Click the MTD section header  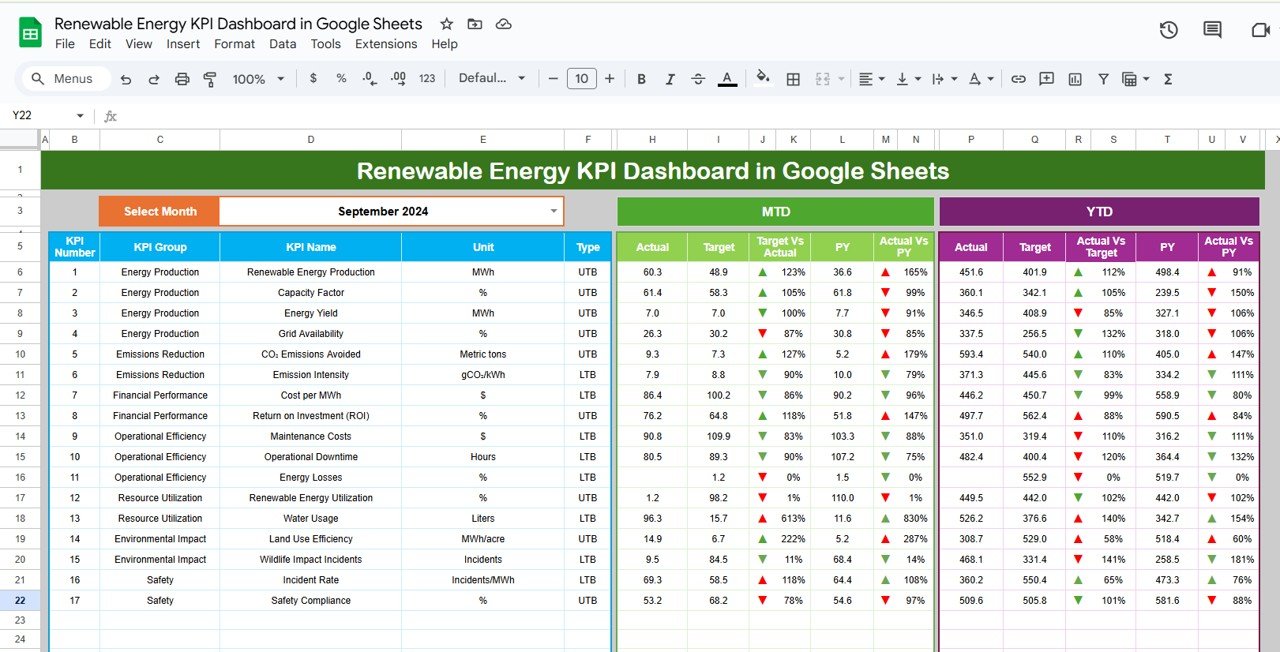(775, 211)
